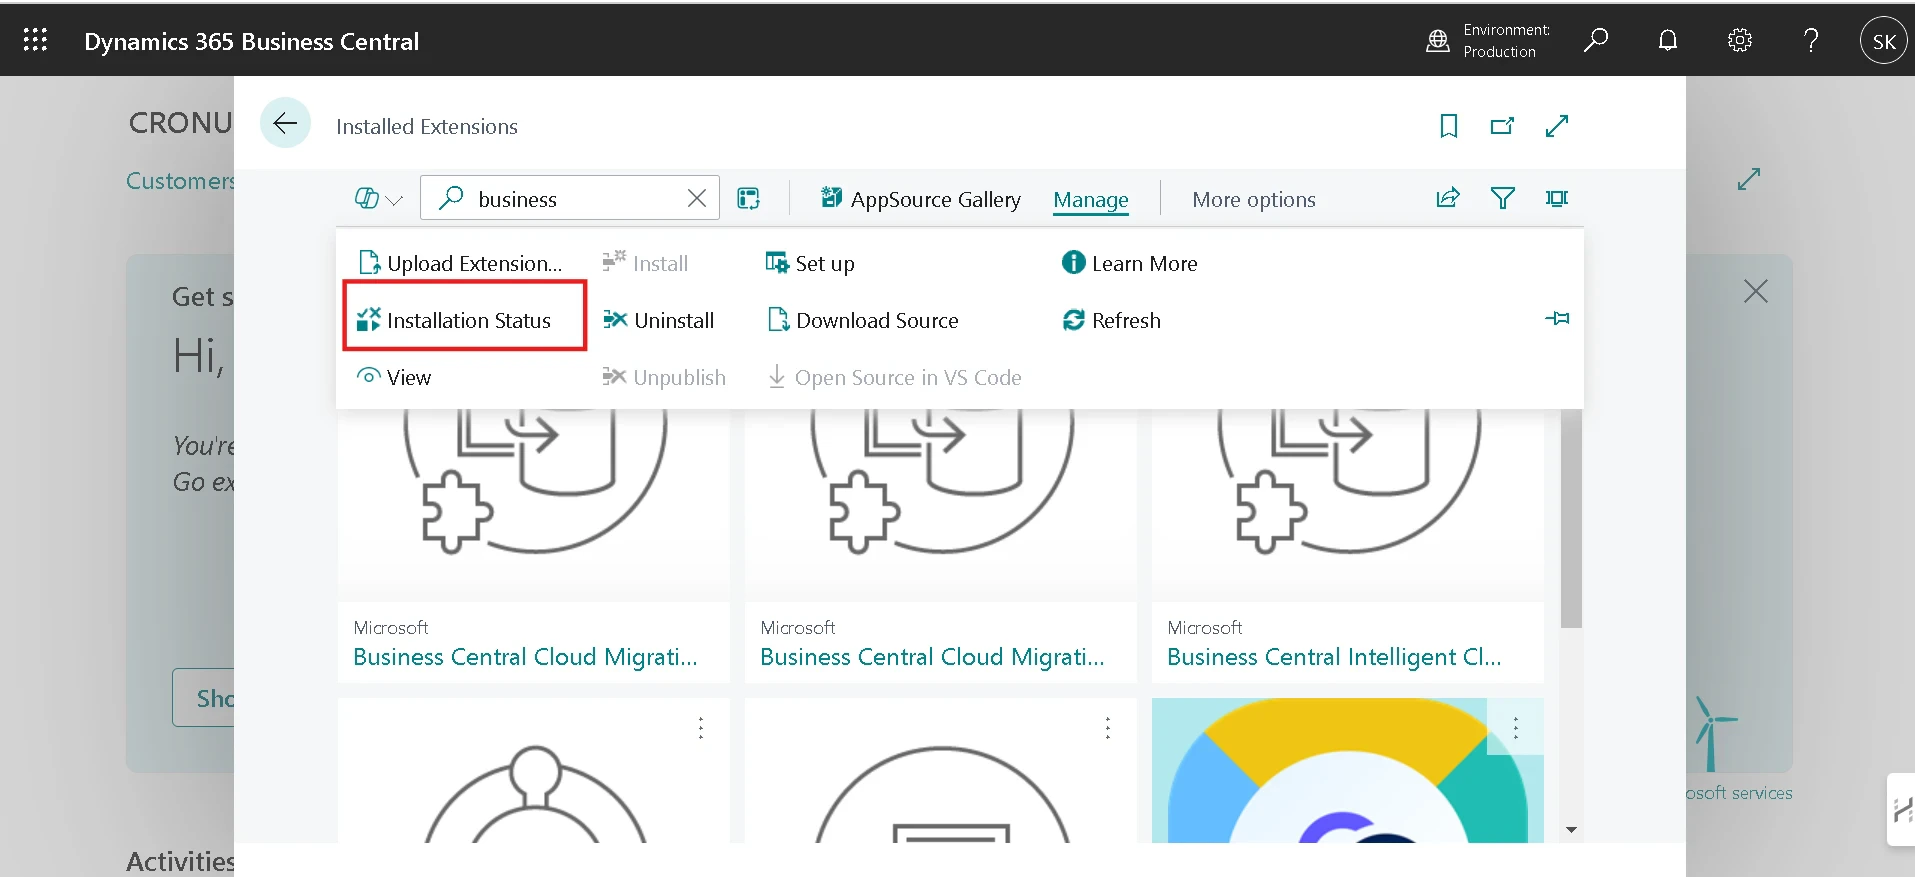Open AppSource Gallery
The height and width of the screenshot is (877, 1915).
click(920, 199)
